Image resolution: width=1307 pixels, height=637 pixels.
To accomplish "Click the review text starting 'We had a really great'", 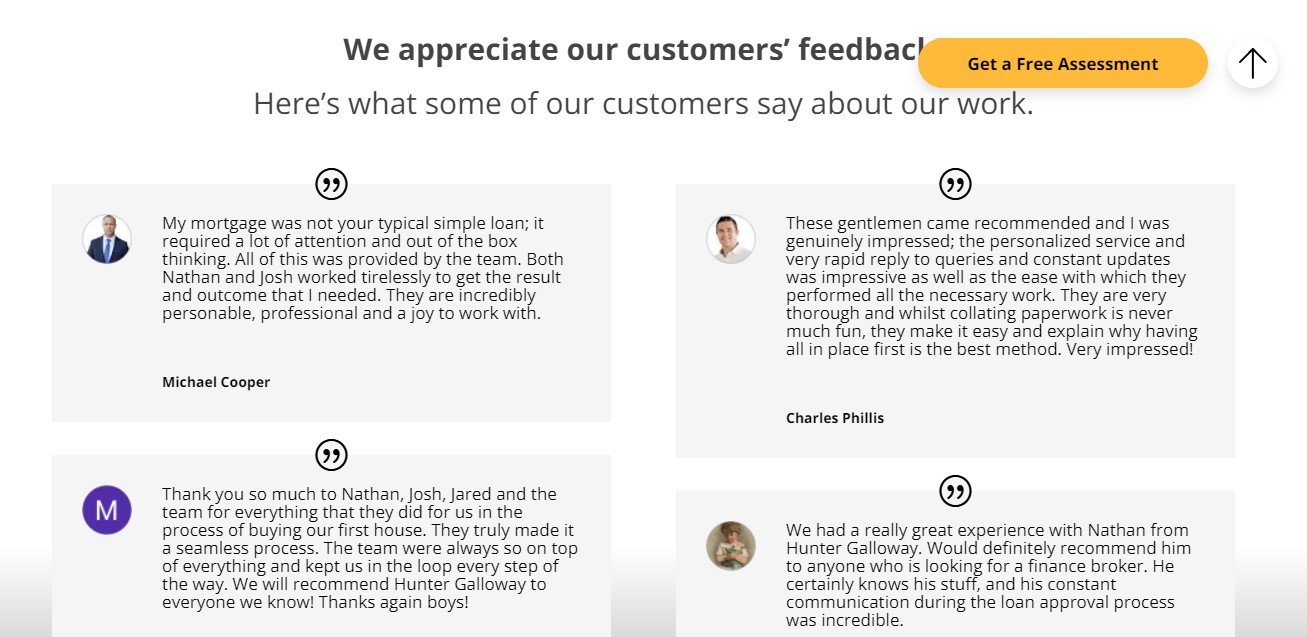I will point(988,575).
